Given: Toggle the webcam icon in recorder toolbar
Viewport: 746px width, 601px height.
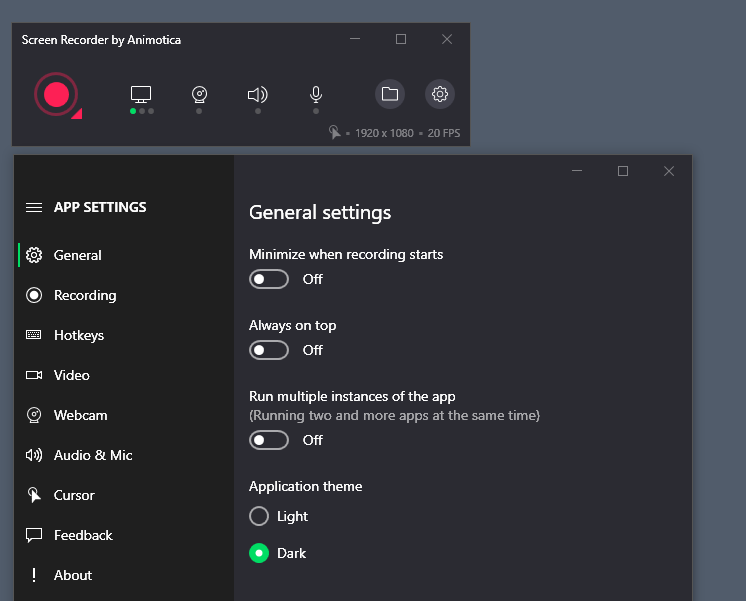Looking at the screenshot, I should [200, 95].
